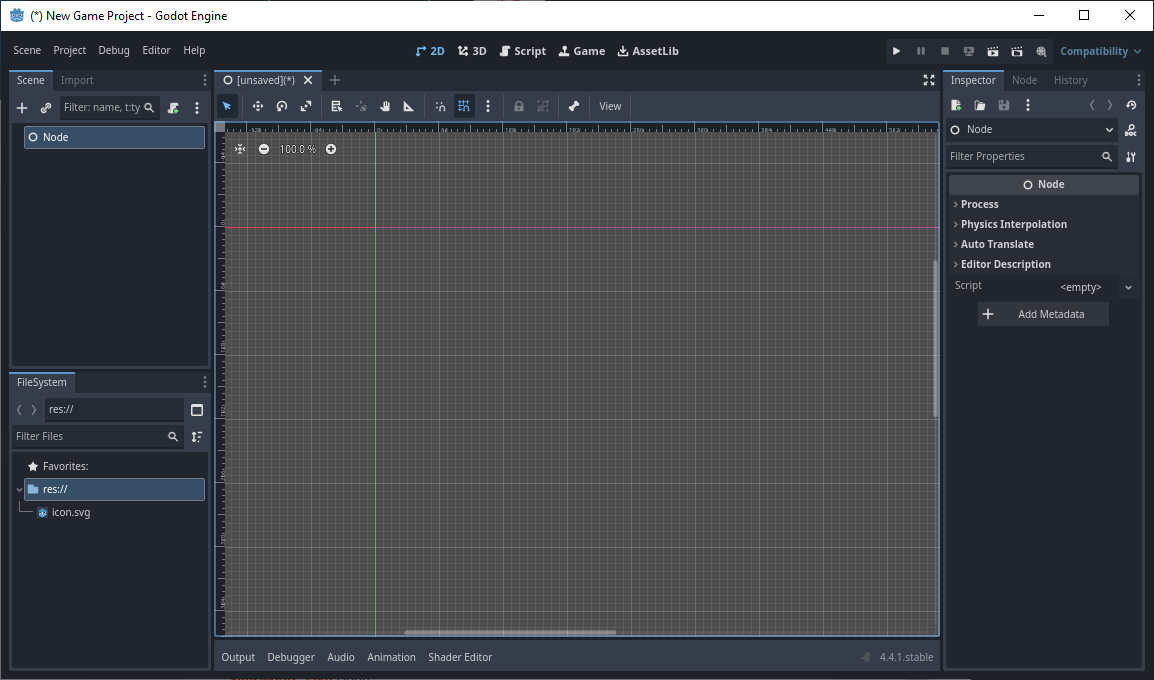Viewport: 1154px width, 680px height.
Task: Open the AssetLib workspace
Action: tap(648, 51)
